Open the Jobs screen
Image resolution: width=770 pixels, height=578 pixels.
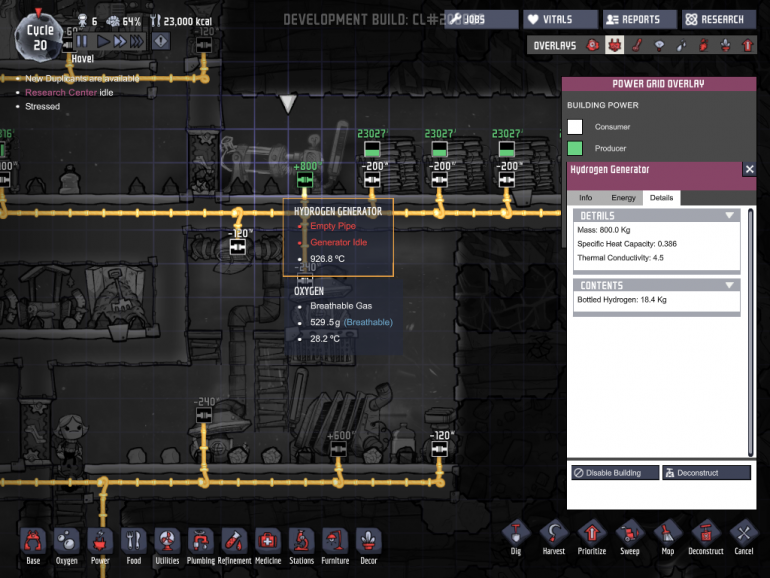[x=481, y=19]
